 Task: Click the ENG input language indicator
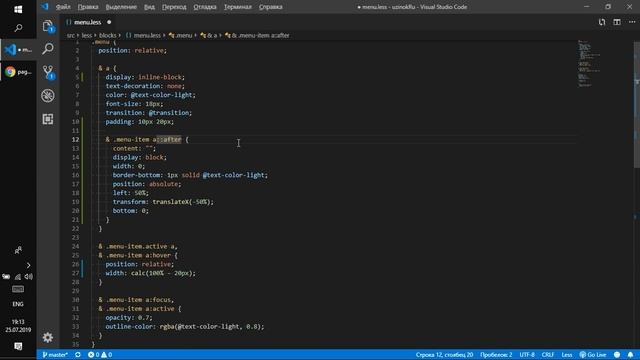pos(18,304)
